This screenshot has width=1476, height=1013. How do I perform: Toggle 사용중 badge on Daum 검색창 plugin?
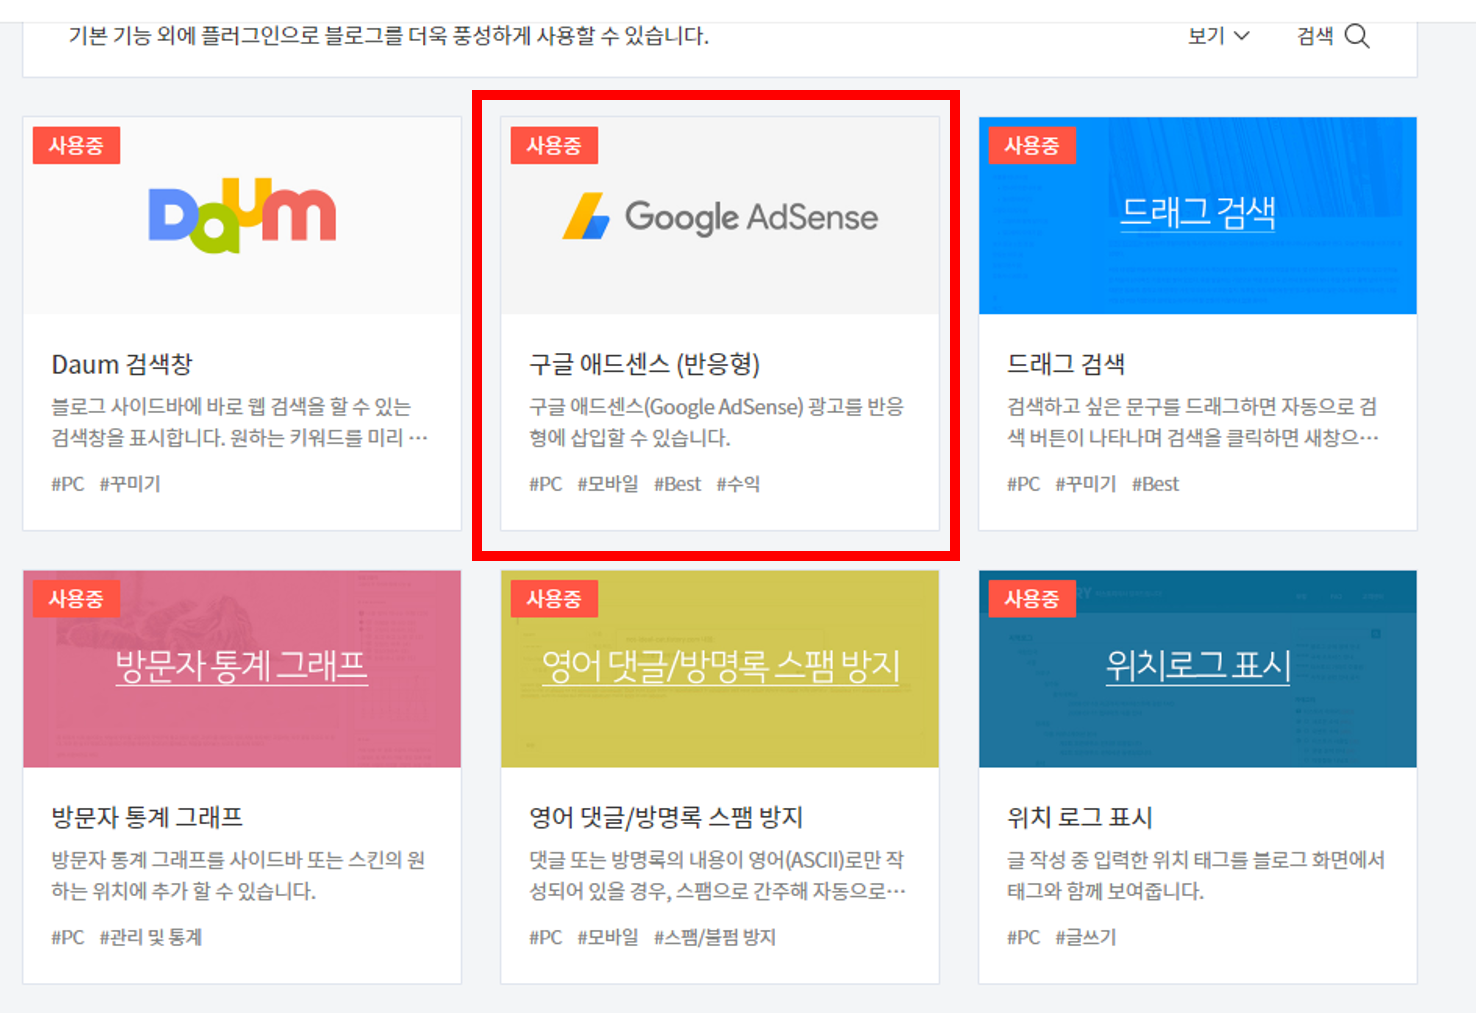[x=75, y=144]
